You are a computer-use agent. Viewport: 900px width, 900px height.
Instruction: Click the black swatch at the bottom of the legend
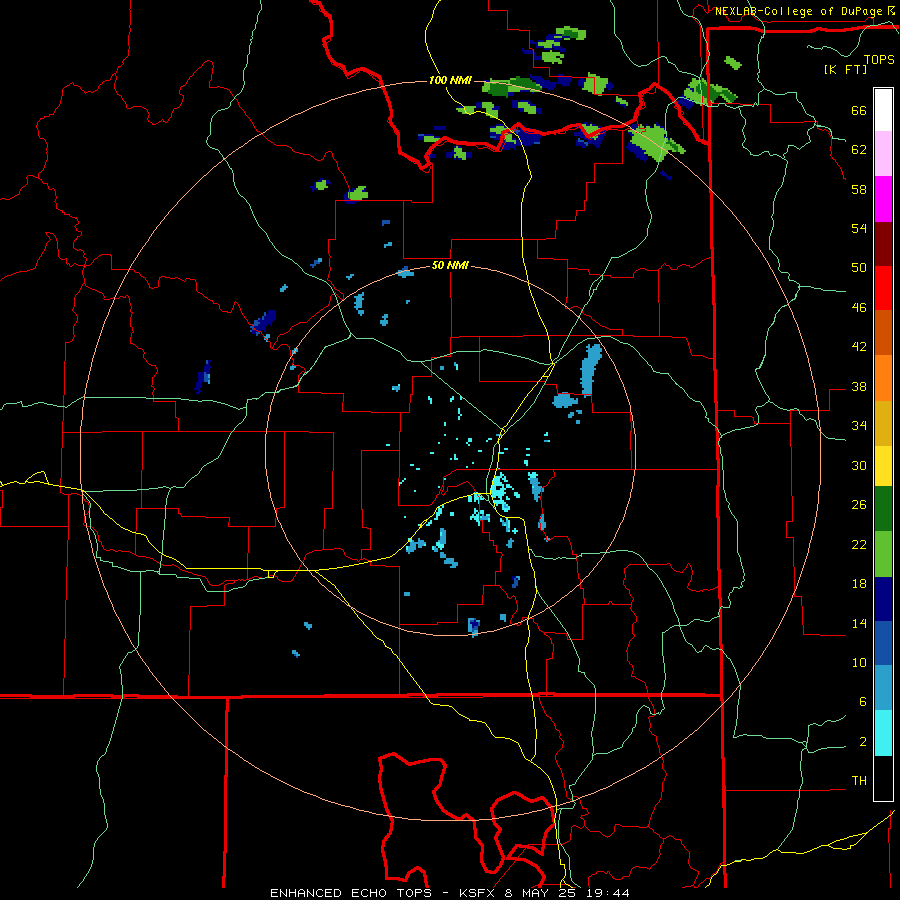tap(883, 778)
